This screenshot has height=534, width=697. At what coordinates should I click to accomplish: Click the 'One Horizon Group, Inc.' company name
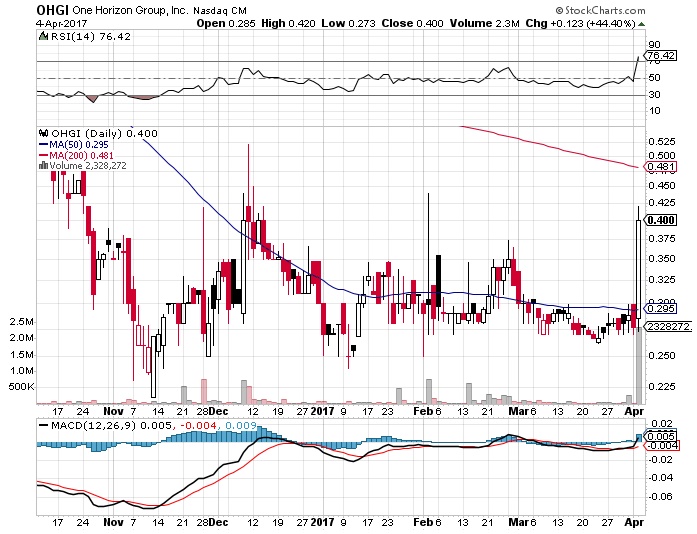point(130,10)
